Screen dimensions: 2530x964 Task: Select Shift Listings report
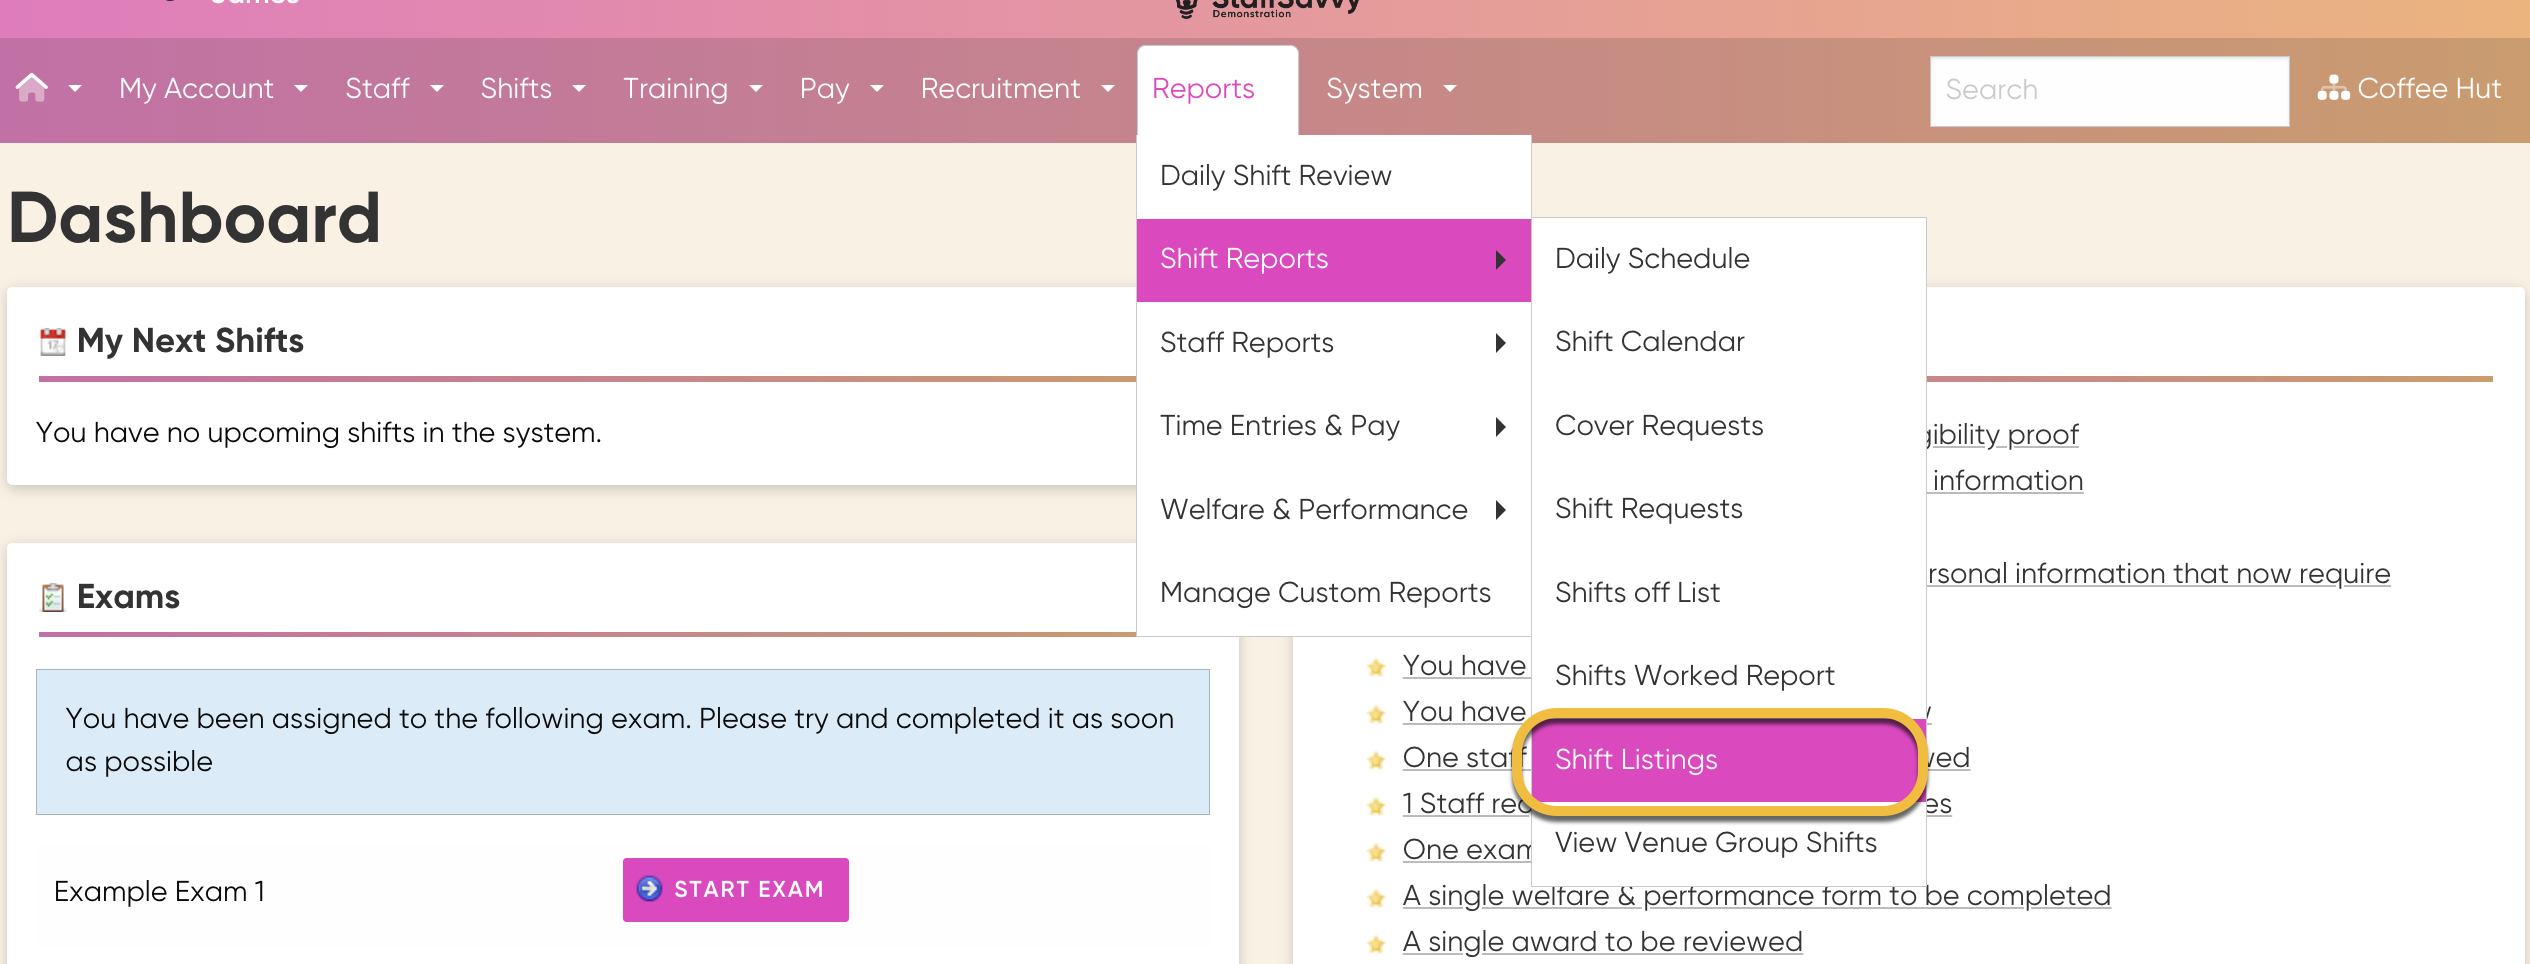1728,760
